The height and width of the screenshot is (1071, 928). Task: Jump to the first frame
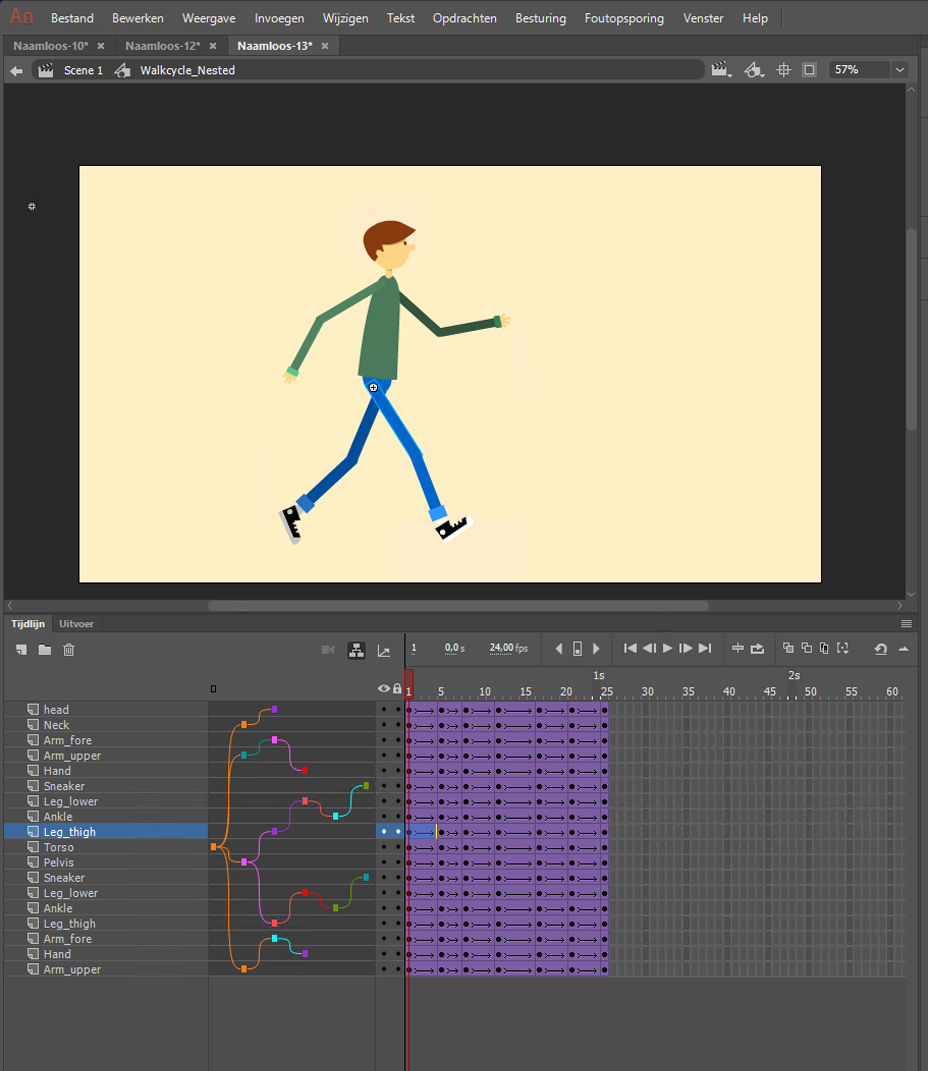click(x=630, y=649)
